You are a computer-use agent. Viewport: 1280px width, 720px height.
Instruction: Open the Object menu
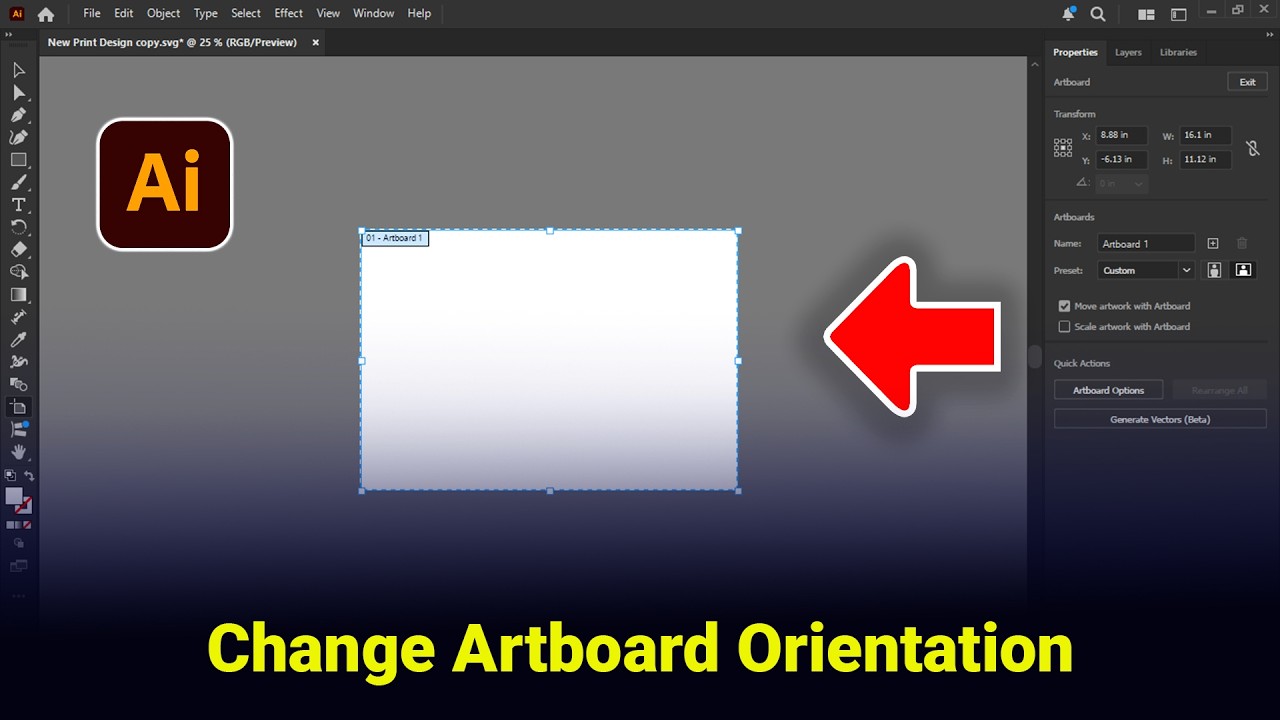tap(164, 13)
